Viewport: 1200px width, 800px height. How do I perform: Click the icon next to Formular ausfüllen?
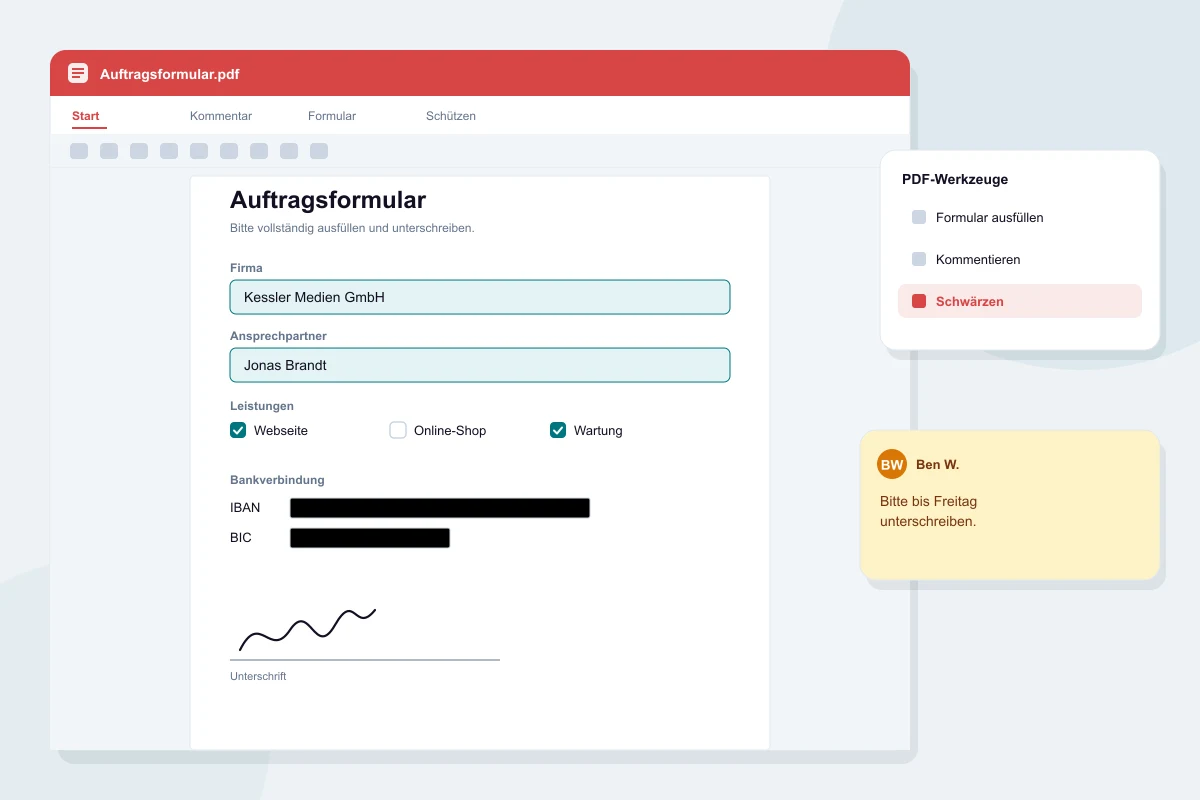click(919, 217)
